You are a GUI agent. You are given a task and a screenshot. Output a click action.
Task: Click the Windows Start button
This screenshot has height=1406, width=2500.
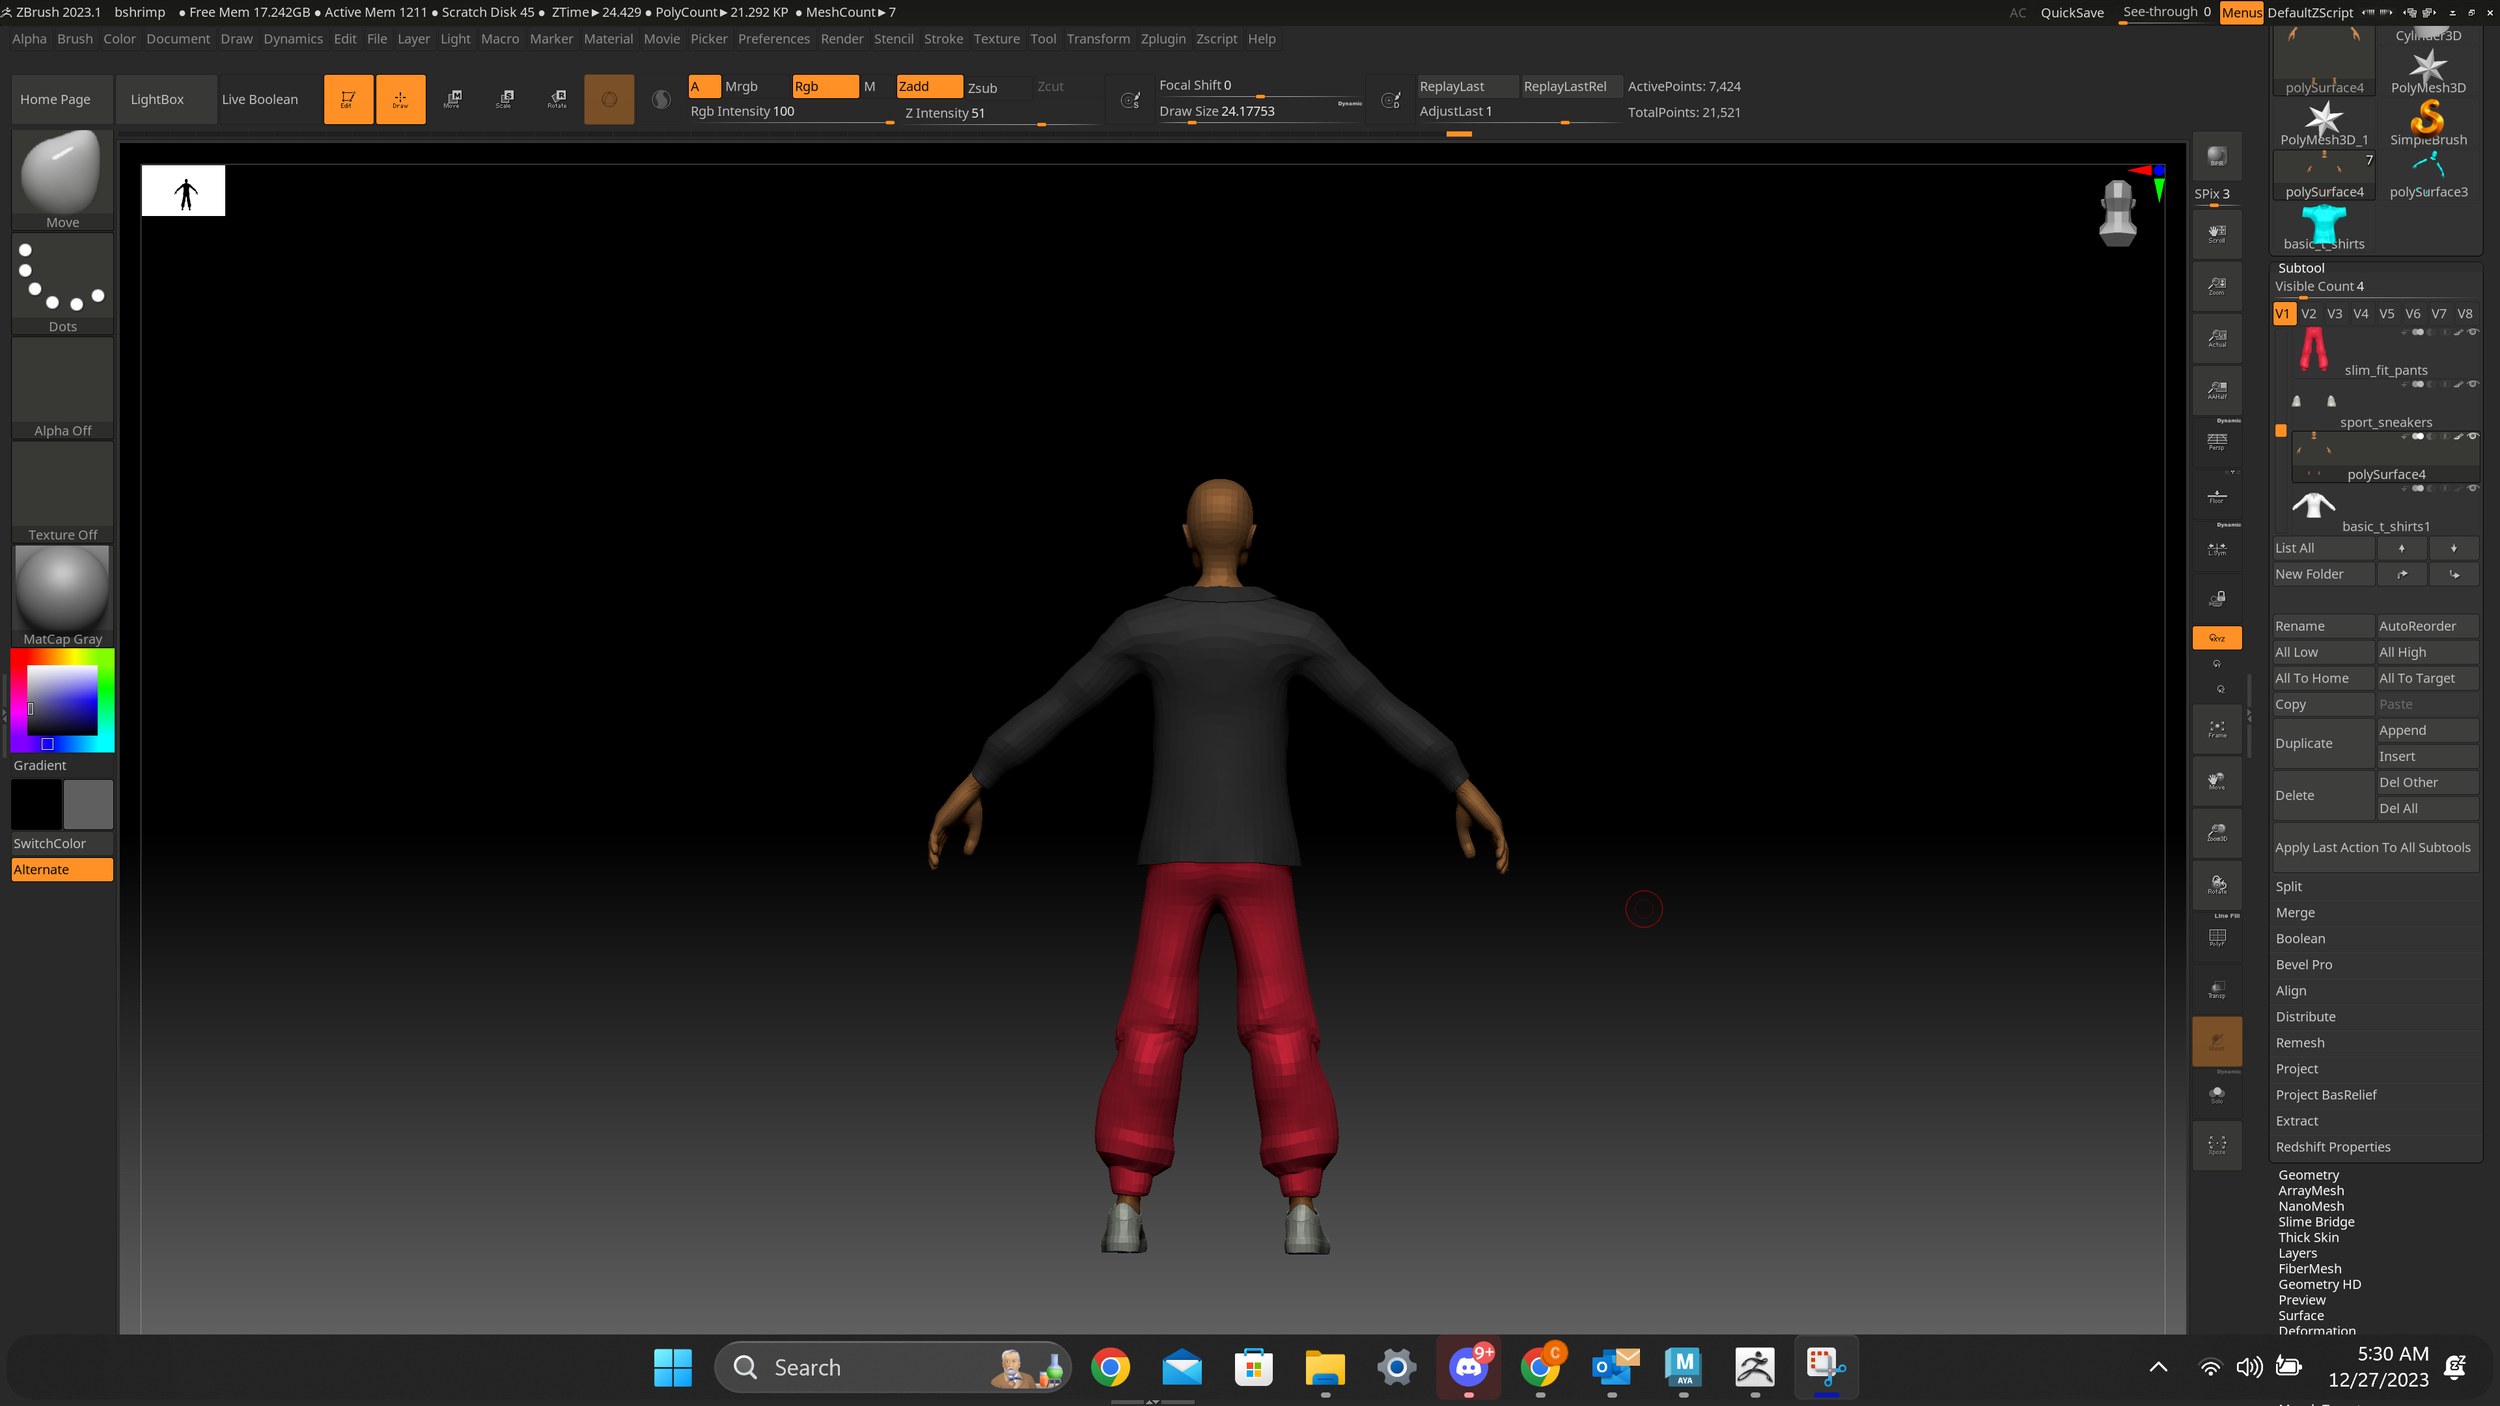click(x=672, y=1367)
